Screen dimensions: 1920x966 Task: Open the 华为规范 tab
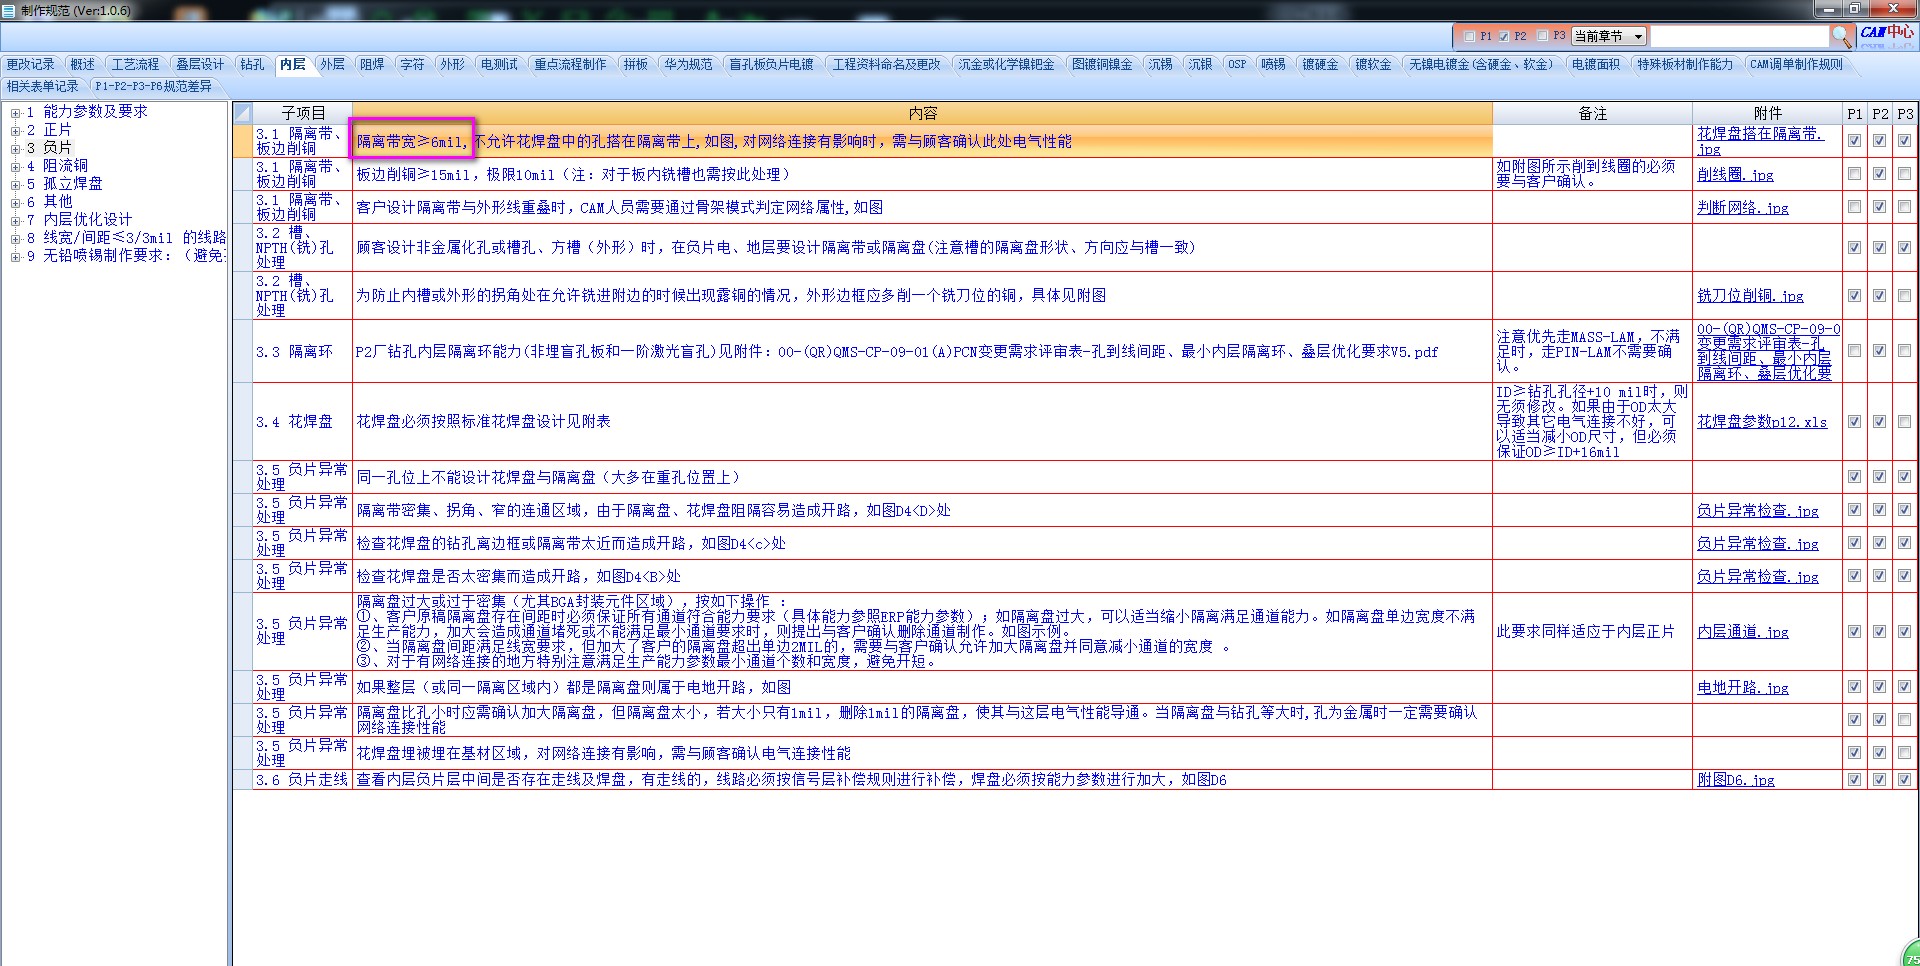688,64
